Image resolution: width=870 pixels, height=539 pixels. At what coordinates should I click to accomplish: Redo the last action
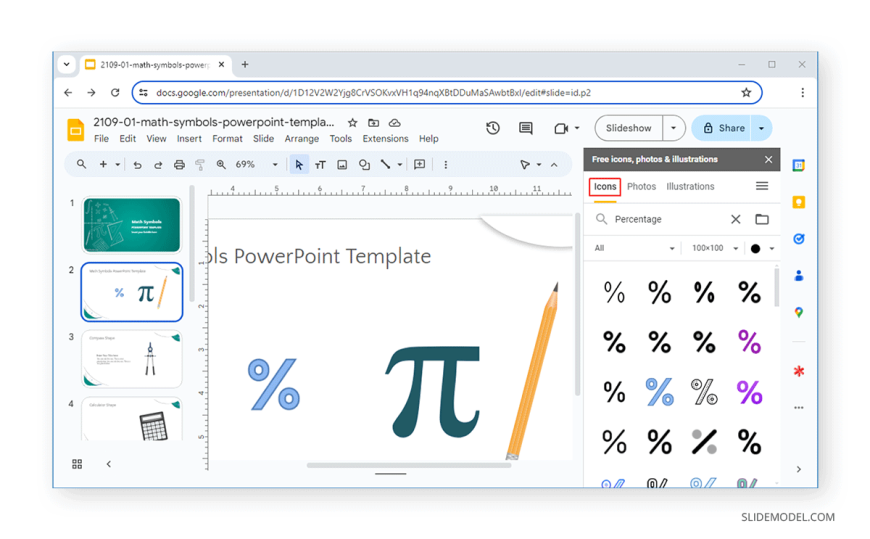coord(158,165)
